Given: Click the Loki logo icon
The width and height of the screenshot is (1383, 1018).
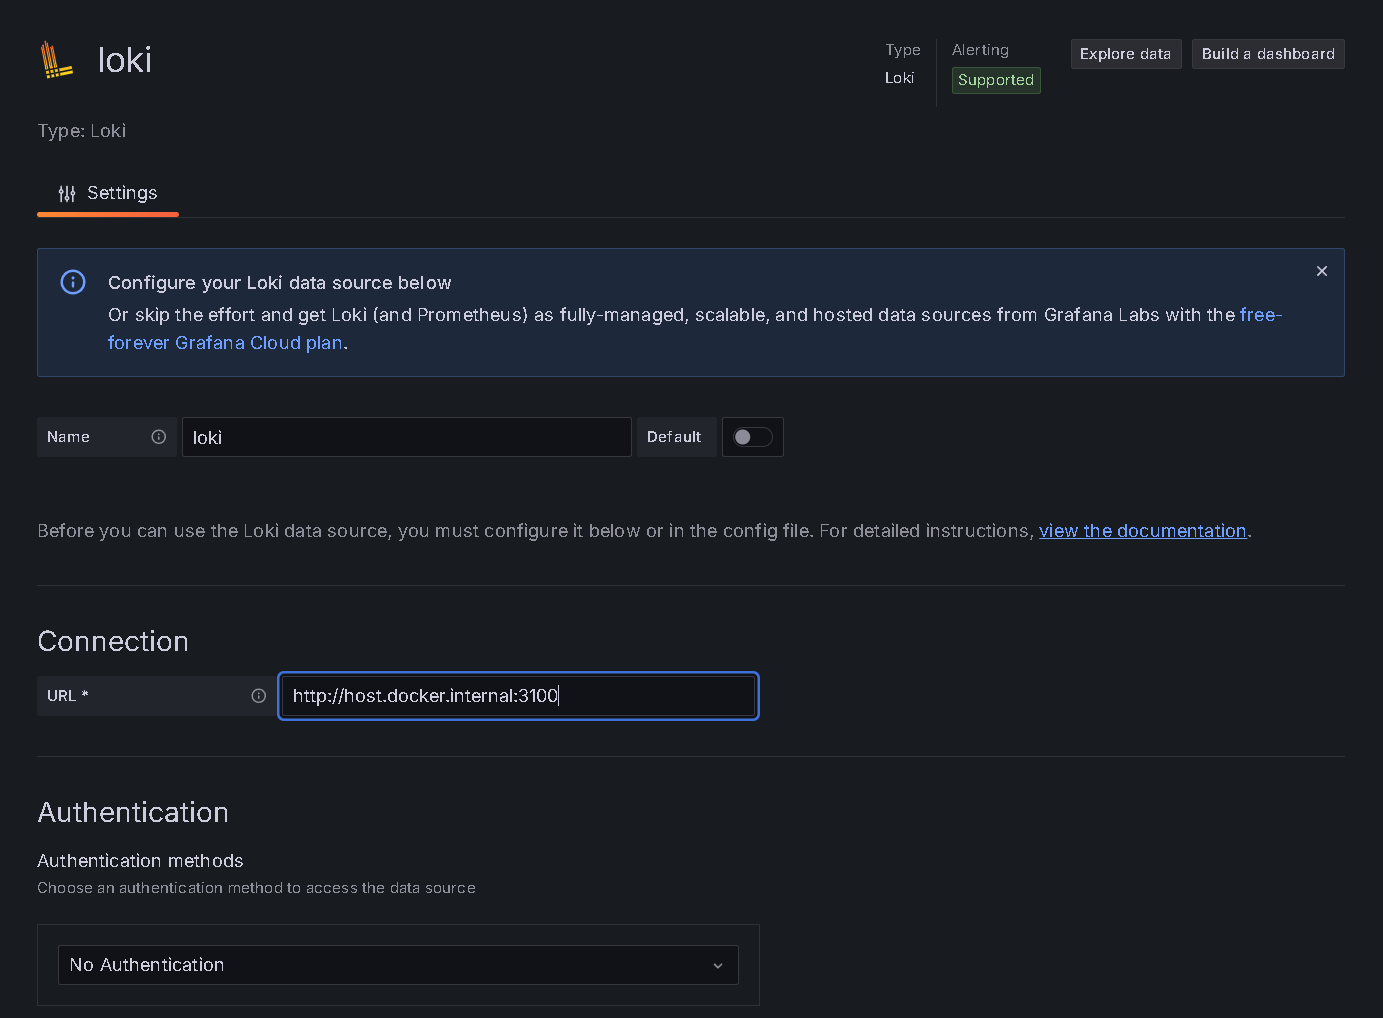Looking at the screenshot, I should [x=56, y=60].
